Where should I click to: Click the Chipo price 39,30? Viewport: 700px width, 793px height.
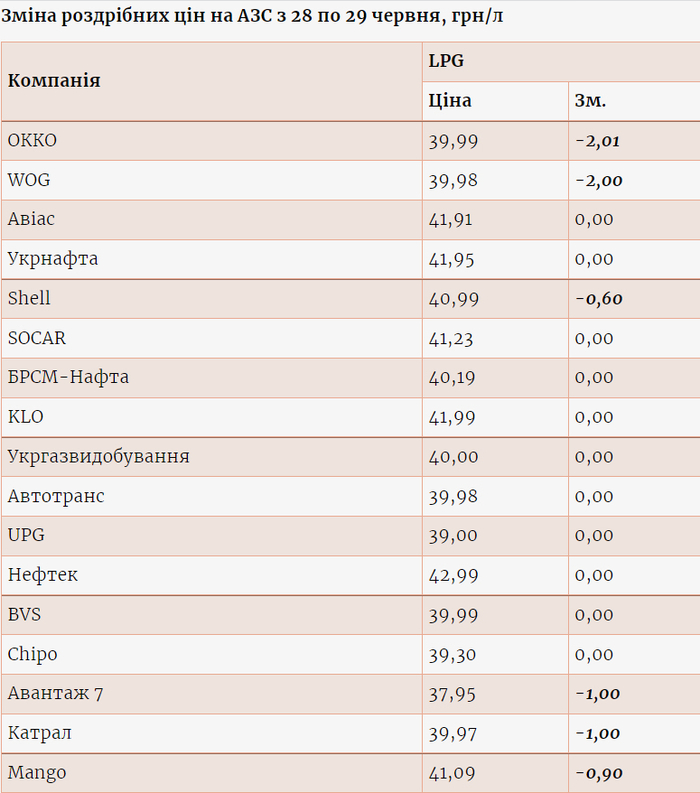(x=452, y=654)
